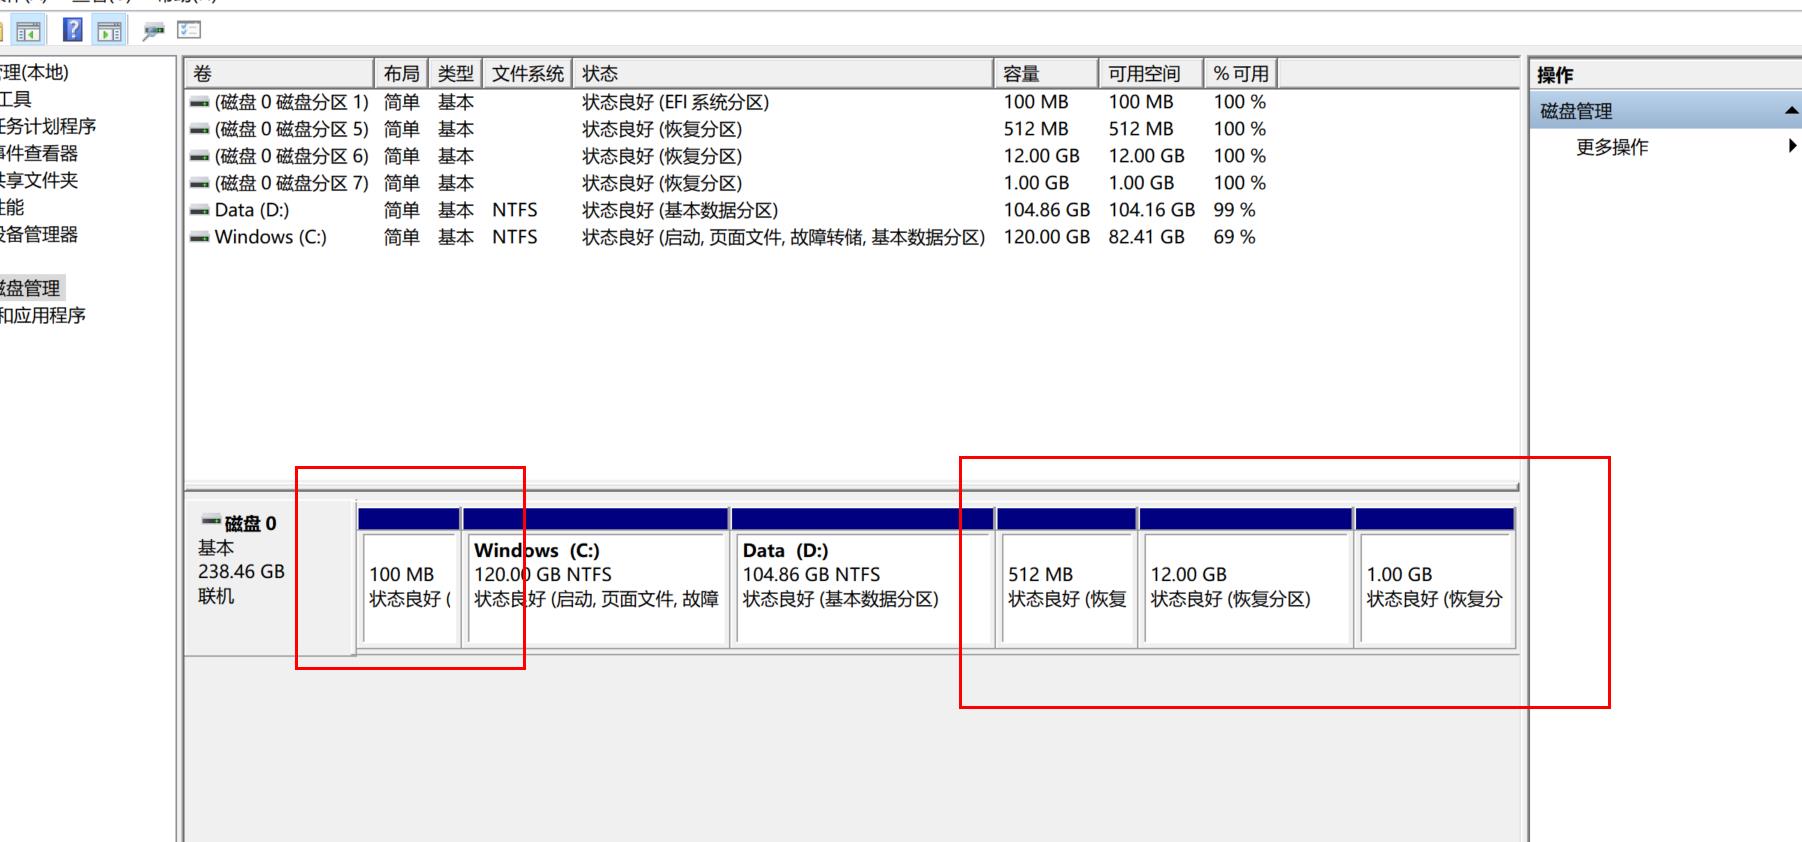Collapse the 磁盘管理 section in Actions pane
Image resolution: width=1802 pixels, height=842 pixels.
[1791, 111]
